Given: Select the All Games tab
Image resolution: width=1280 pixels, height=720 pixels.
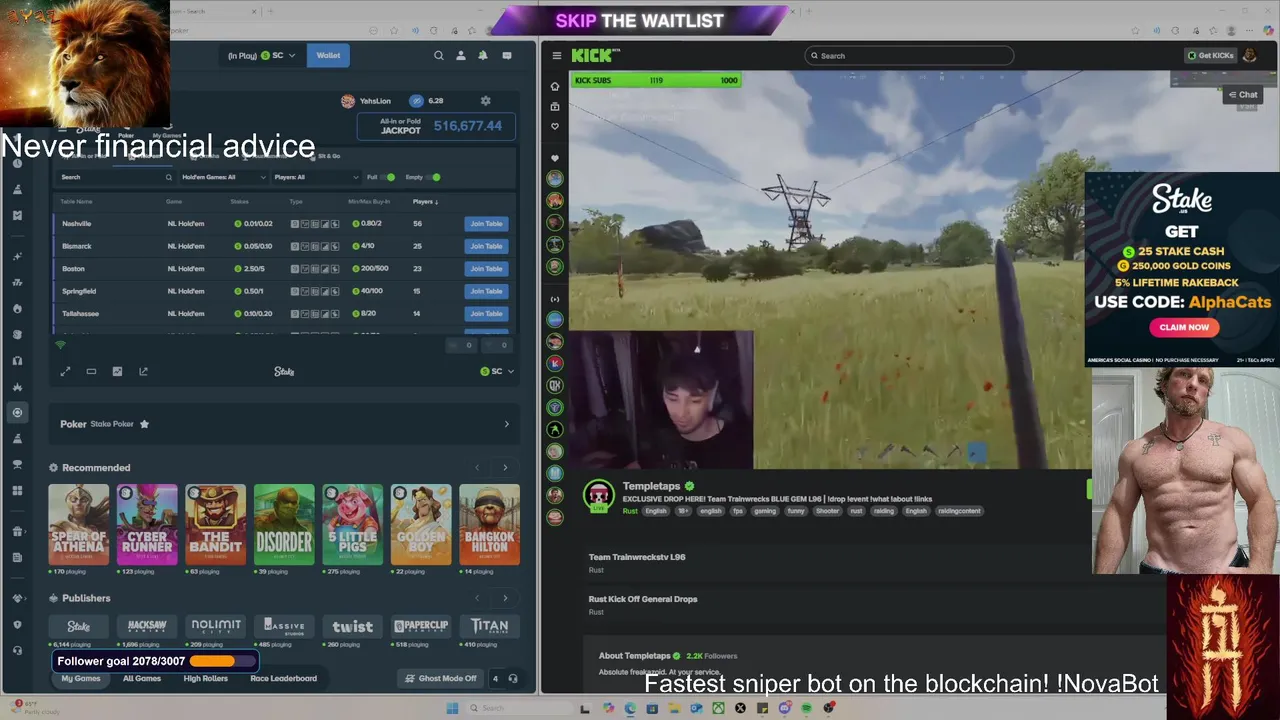Looking at the screenshot, I should coord(142,678).
